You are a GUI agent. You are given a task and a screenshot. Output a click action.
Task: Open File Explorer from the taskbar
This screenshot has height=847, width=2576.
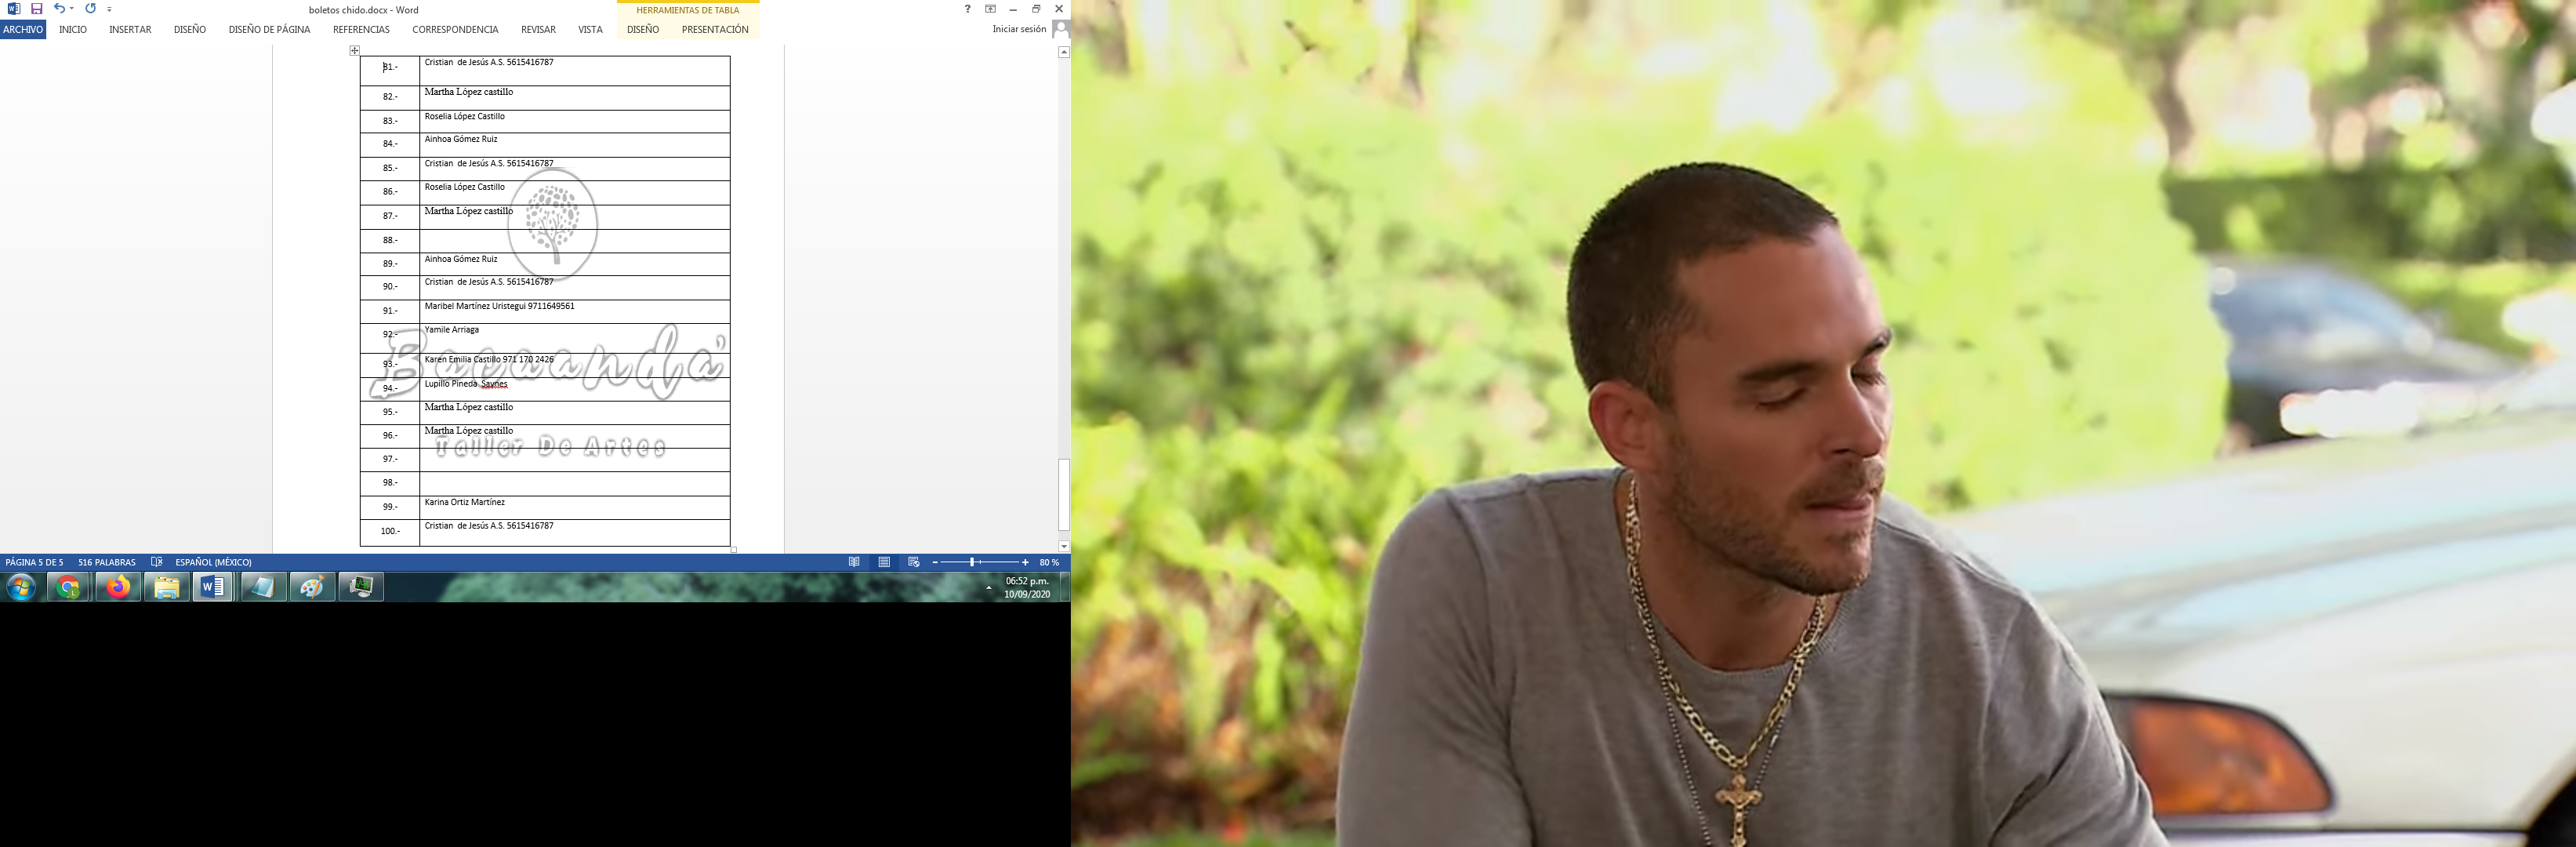tap(166, 587)
